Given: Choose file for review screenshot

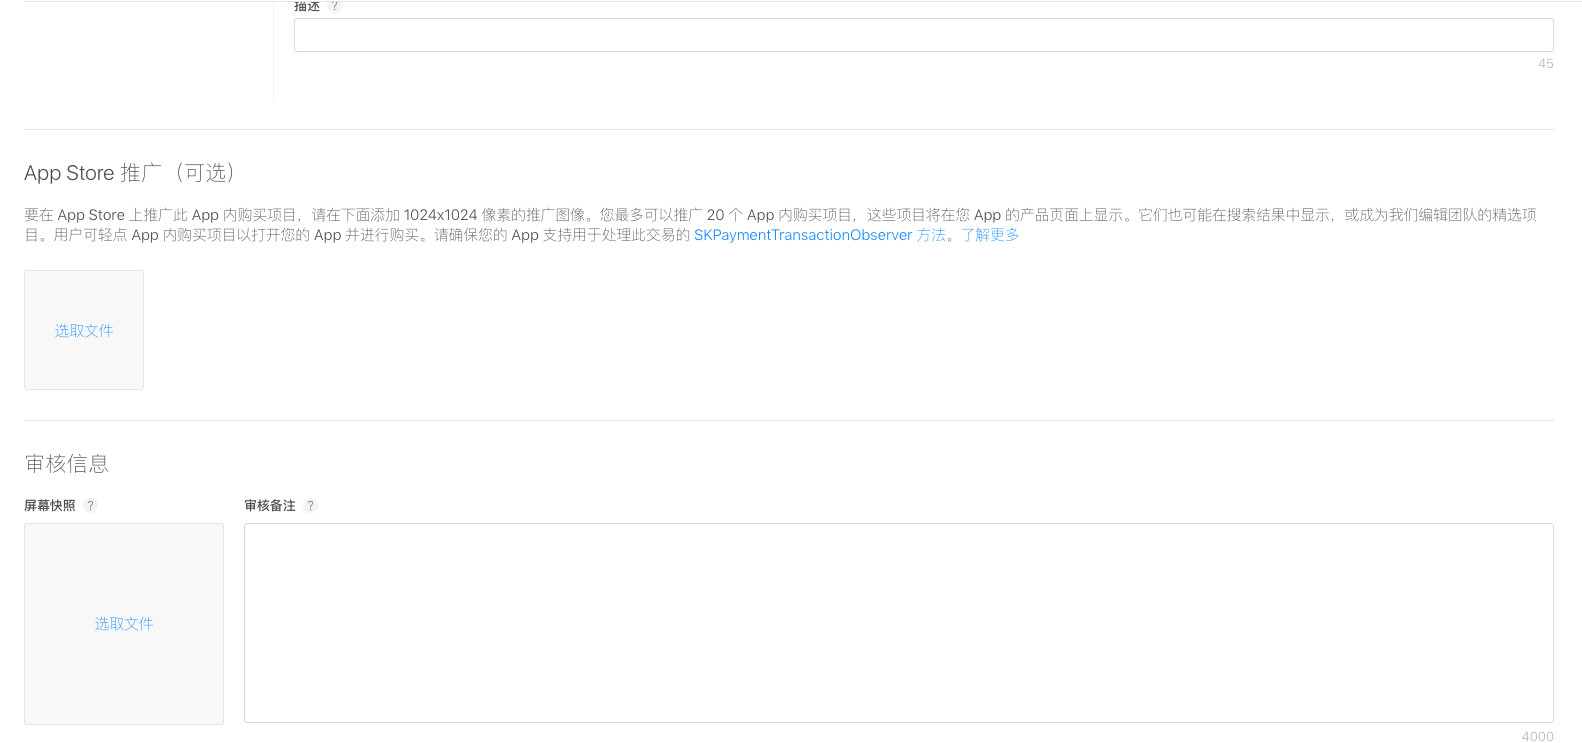Looking at the screenshot, I should coord(124,624).
